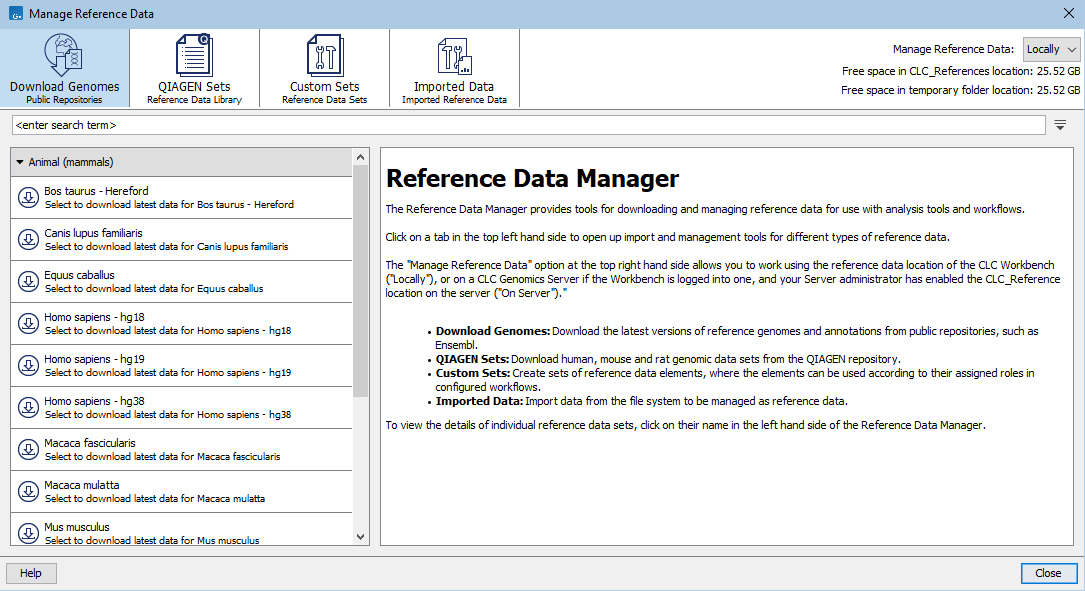Click the Close button
1085x591 pixels.
1048,572
